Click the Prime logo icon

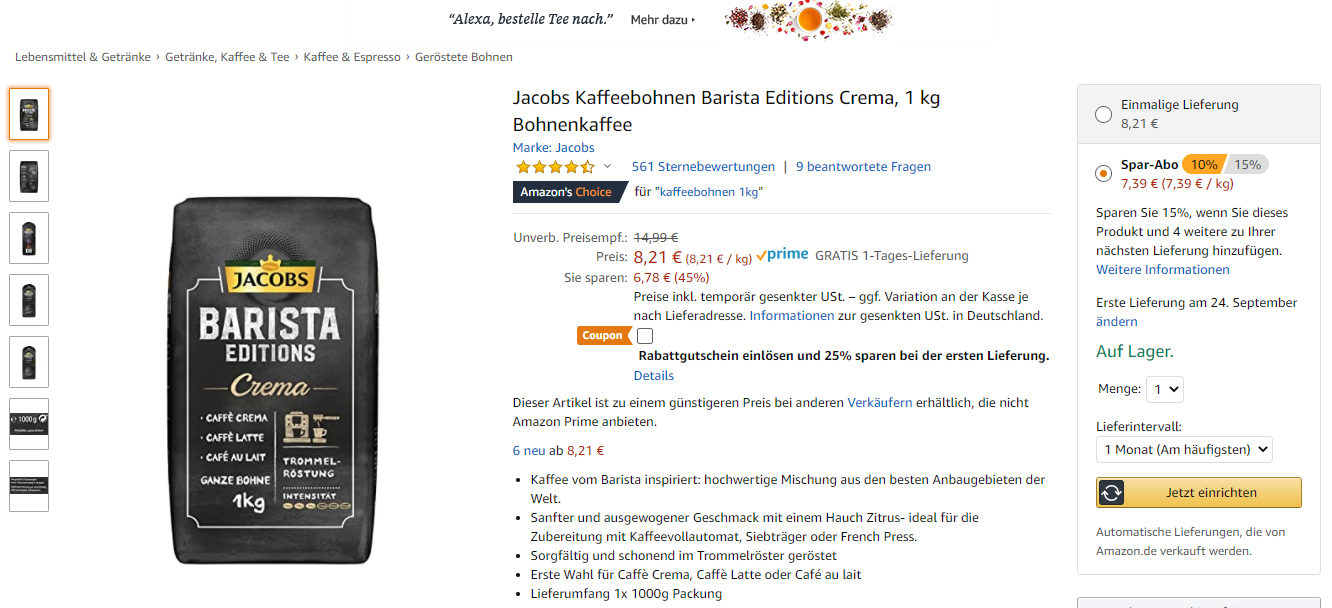click(782, 255)
